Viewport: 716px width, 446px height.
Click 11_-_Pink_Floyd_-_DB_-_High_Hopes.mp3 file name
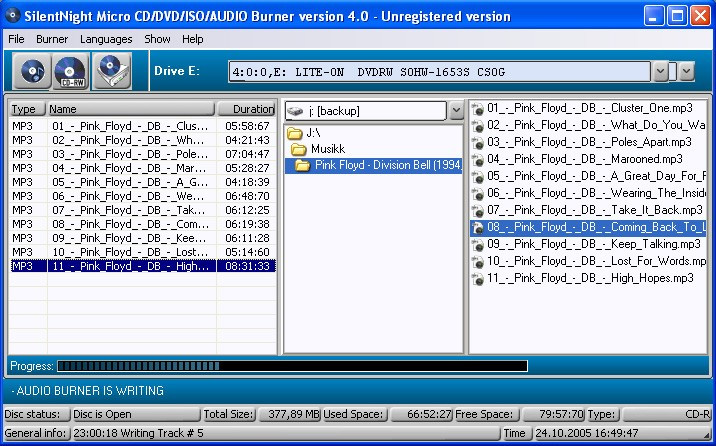590,278
